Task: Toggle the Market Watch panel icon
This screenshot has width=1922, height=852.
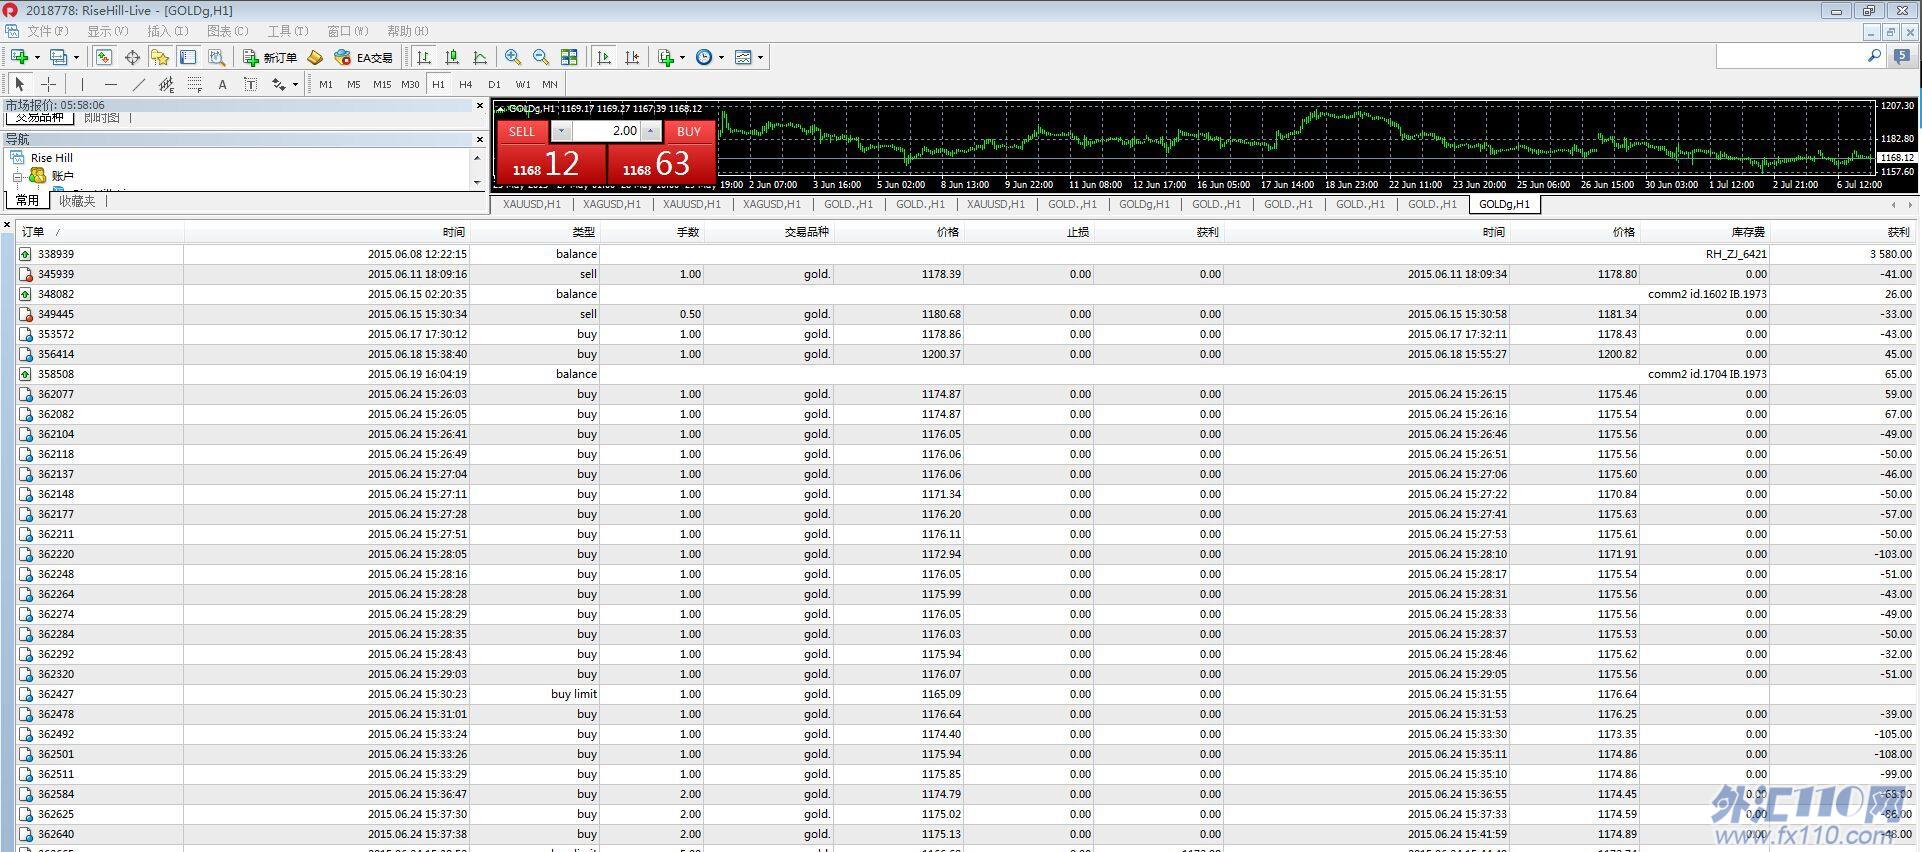Action: coord(104,57)
